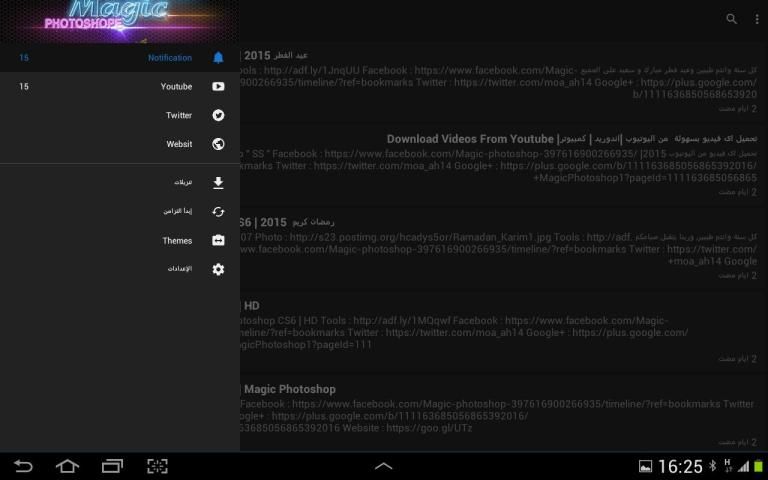Tap the Twitter bird icon
This screenshot has height=480, width=768.
218,116
